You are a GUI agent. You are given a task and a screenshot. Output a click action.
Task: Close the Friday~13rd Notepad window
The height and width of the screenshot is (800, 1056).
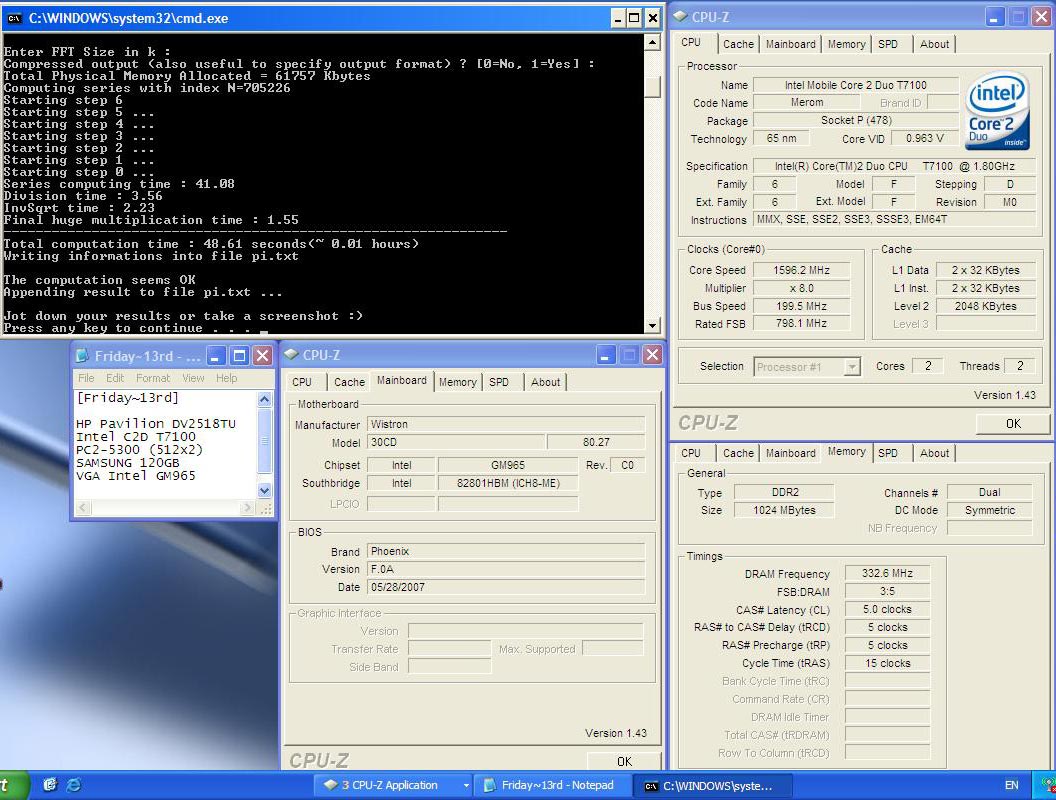263,356
